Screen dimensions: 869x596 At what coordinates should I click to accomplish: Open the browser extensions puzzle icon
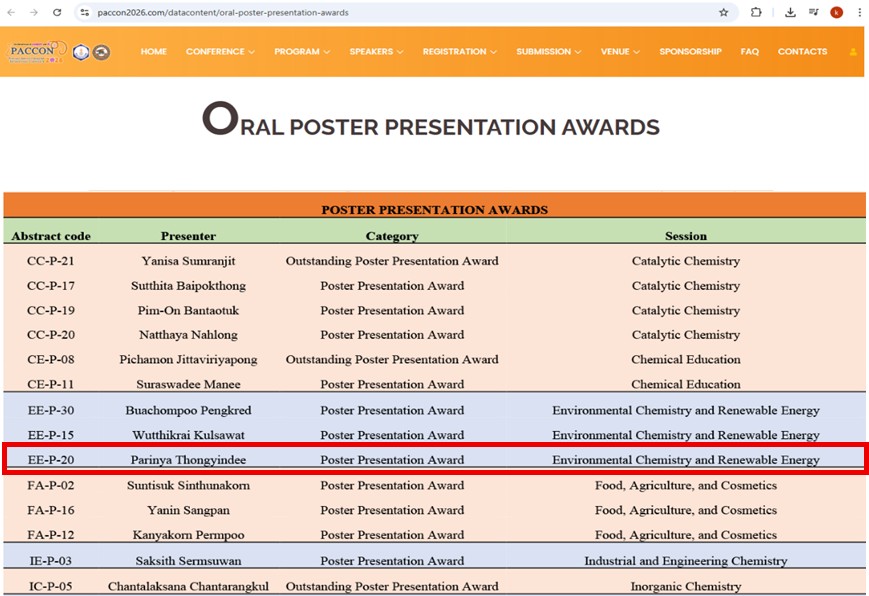(756, 12)
